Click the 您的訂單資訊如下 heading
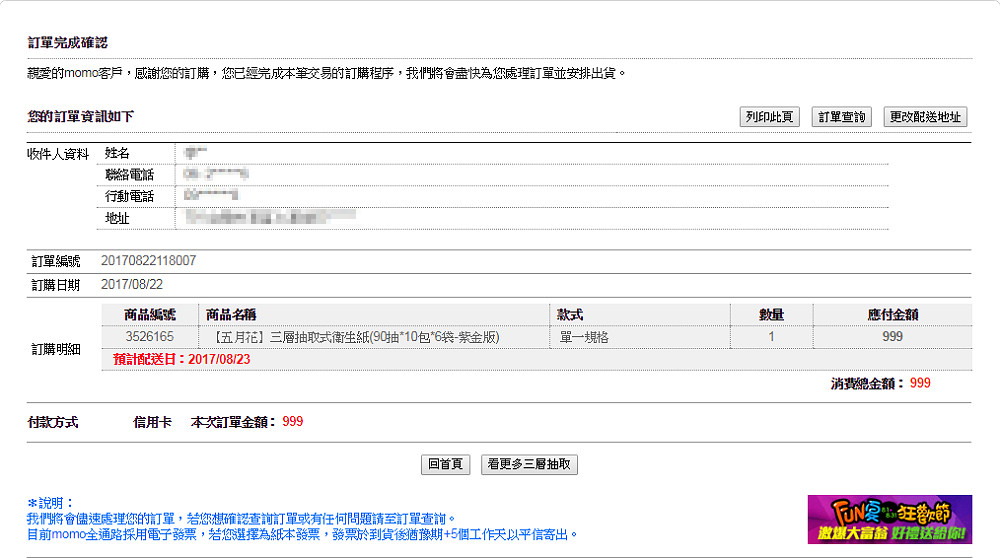Viewport: 1000px width, 558px height. click(x=80, y=116)
